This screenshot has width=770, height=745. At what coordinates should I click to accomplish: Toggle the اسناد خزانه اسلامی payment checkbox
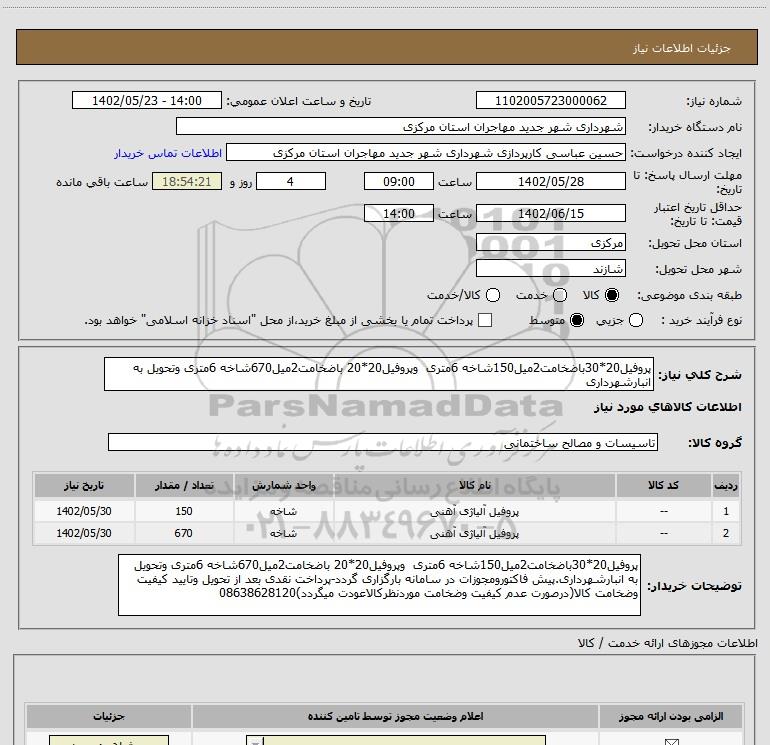point(485,320)
